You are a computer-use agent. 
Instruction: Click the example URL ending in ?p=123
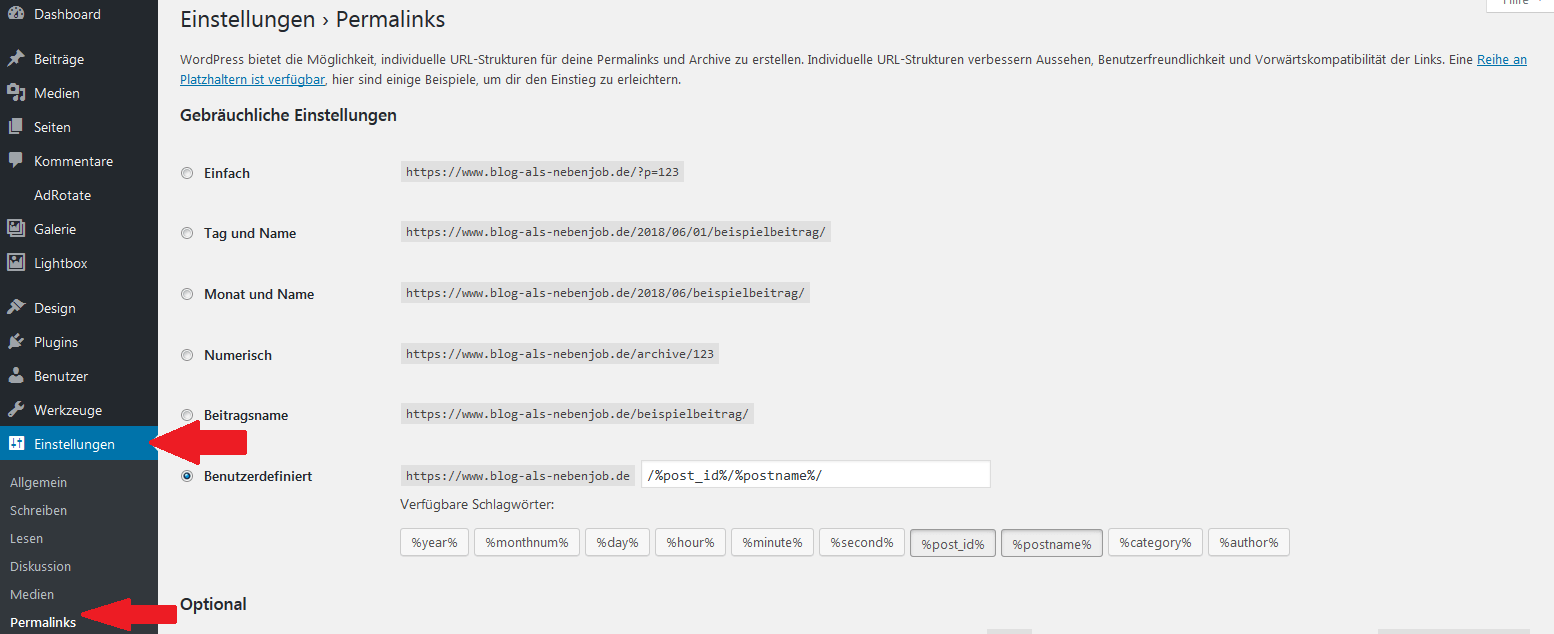coord(543,172)
